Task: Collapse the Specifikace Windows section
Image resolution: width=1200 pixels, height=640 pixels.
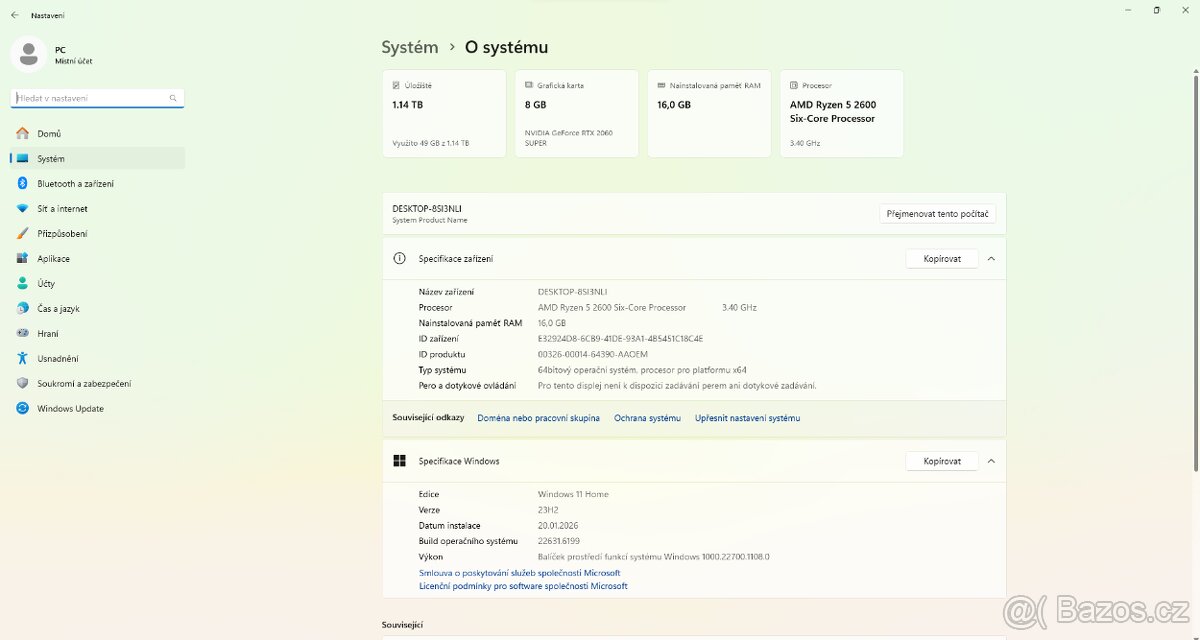Action: click(991, 461)
